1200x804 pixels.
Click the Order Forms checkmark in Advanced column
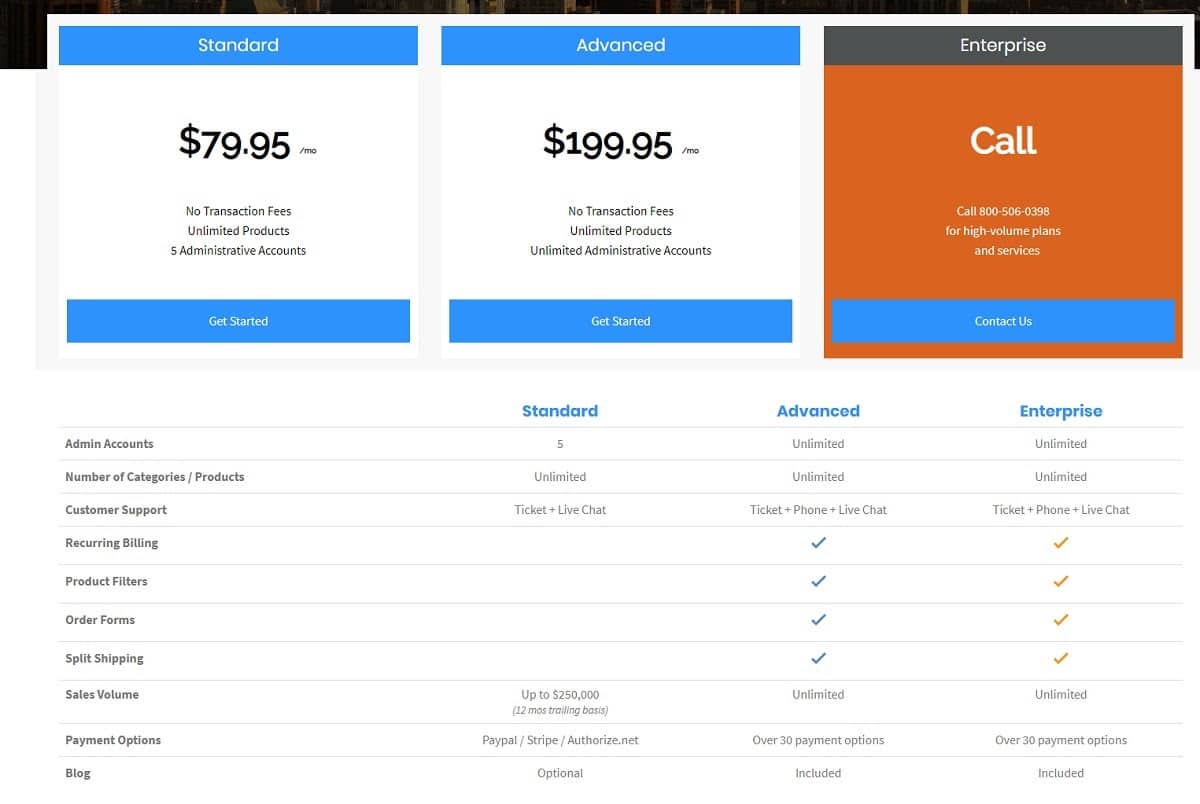point(818,620)
